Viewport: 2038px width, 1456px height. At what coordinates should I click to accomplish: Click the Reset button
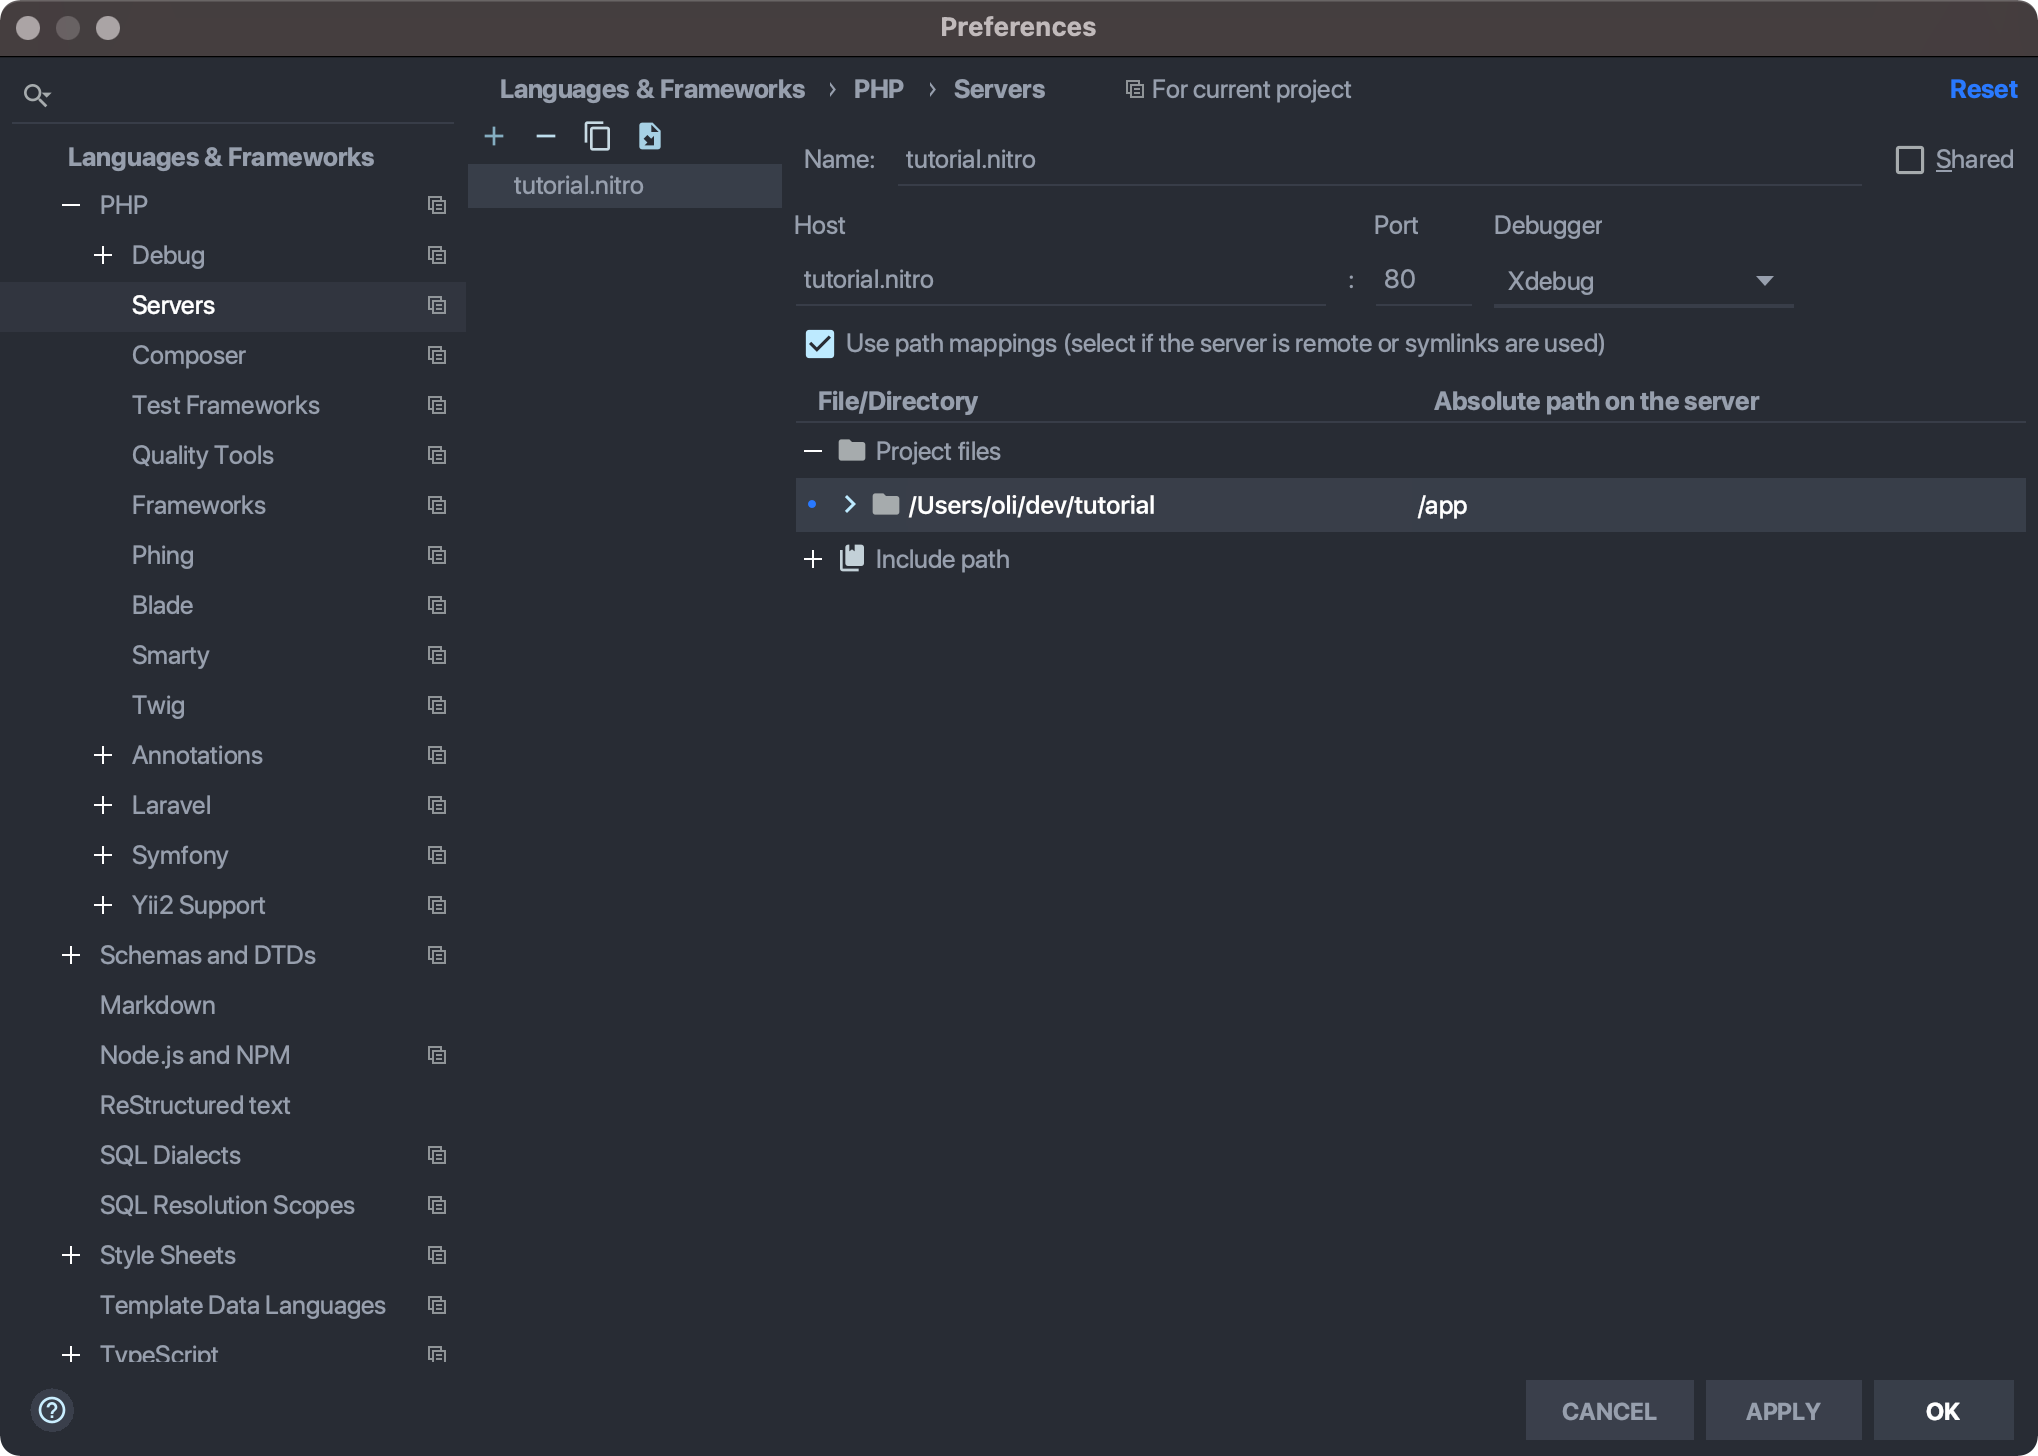[x=1983, y=90]
